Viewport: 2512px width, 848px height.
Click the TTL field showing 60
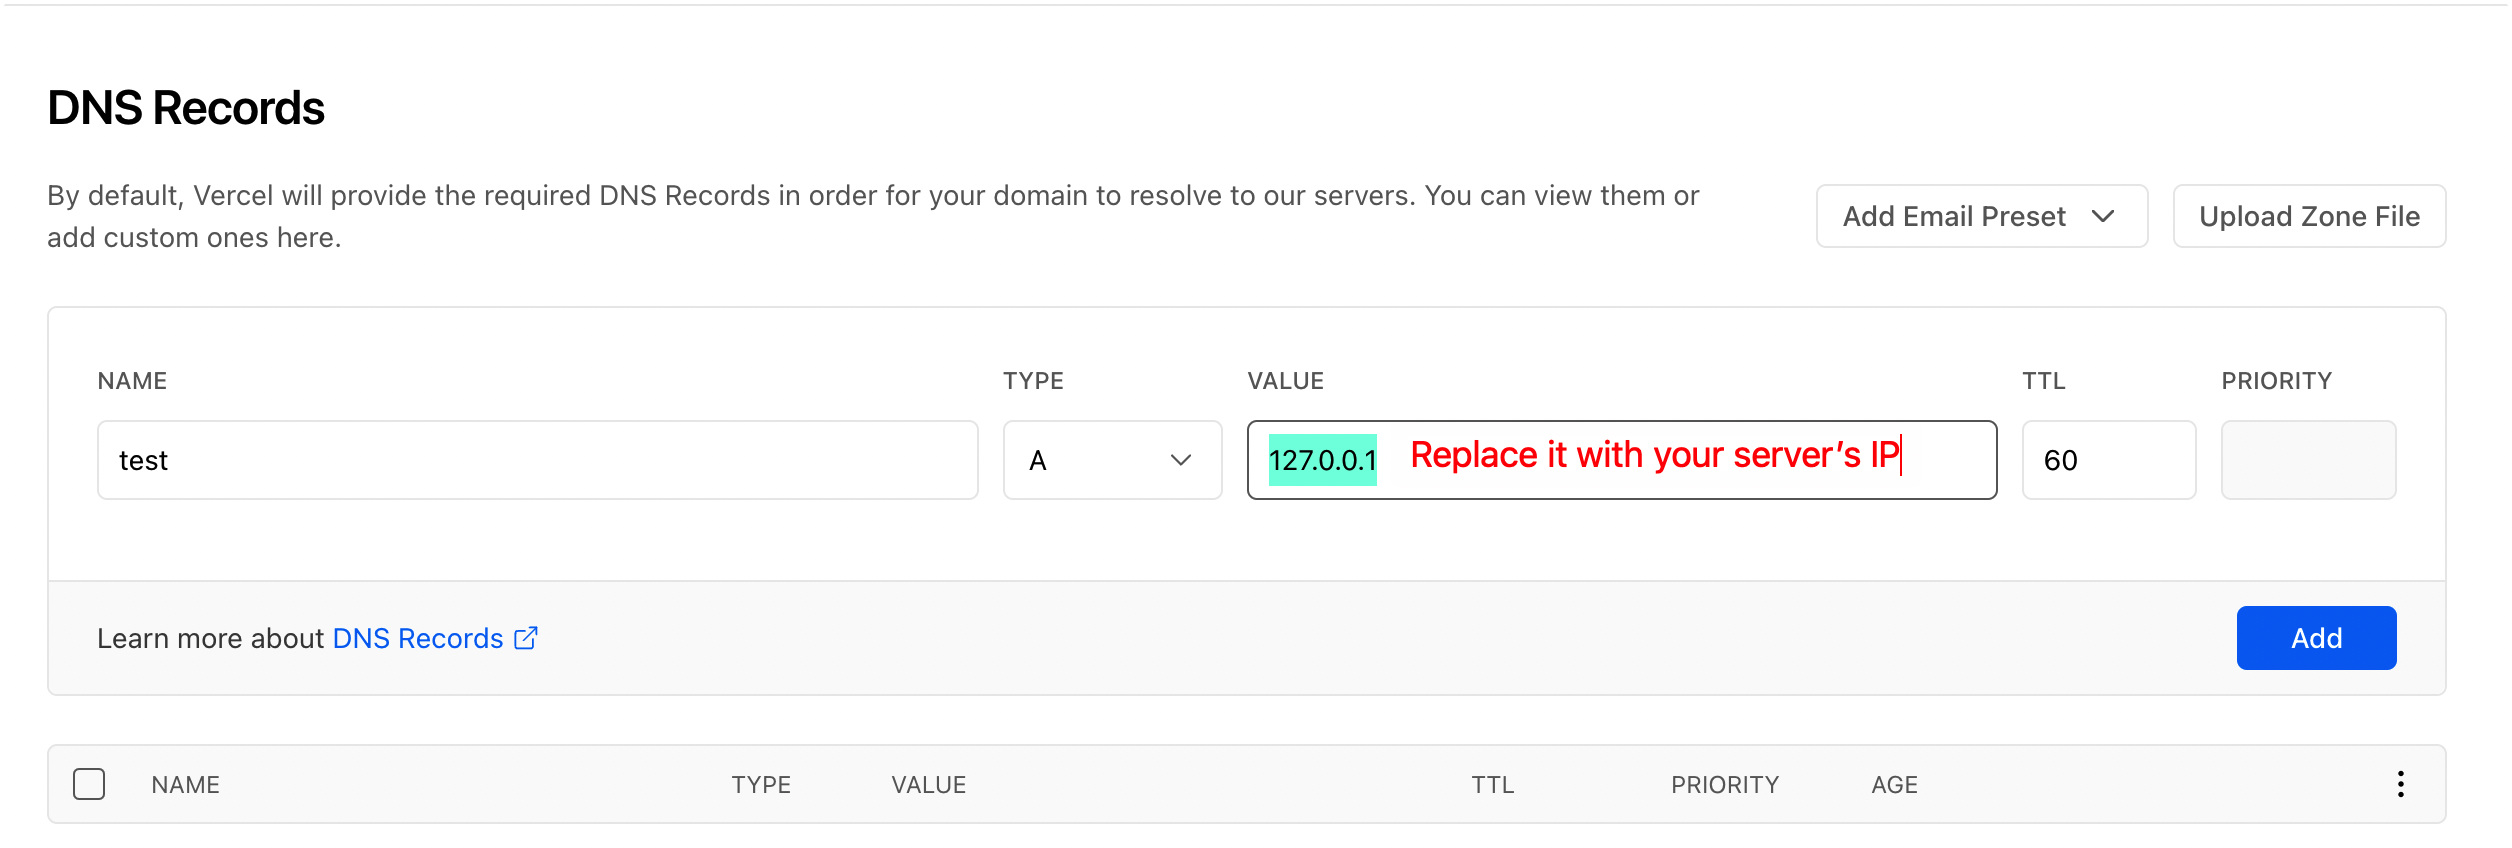click(2108, 460)
